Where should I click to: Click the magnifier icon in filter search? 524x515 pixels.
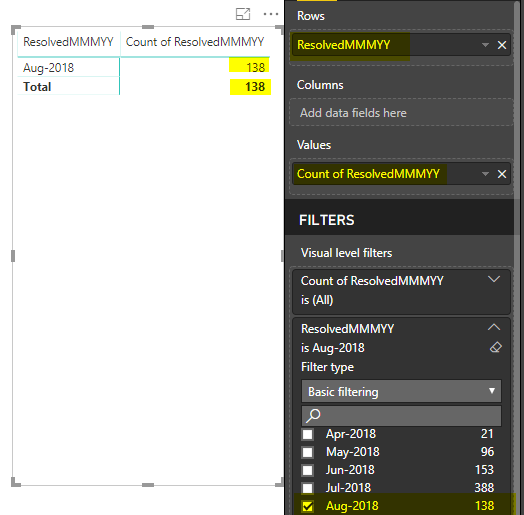(313, 415)
